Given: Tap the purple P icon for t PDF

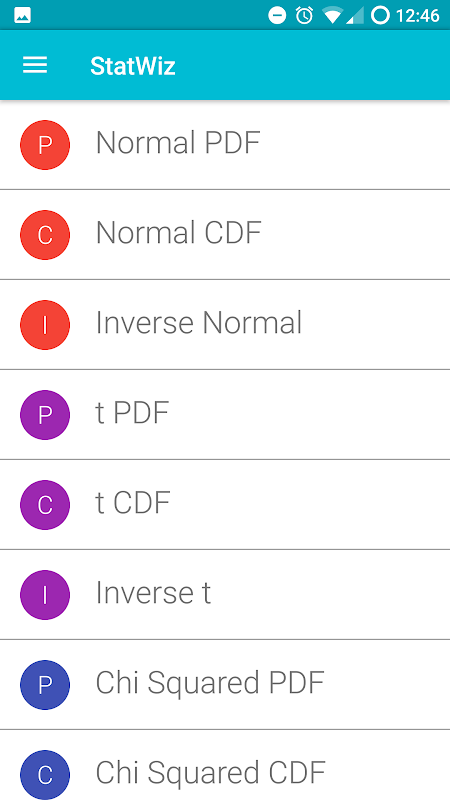Looking at the screenshot, I should [x=45, y=415].
